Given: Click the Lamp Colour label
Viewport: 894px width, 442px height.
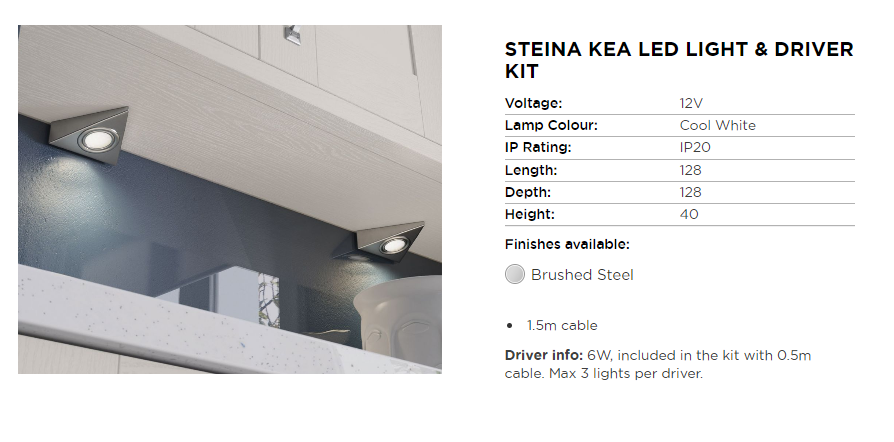Looking at the screenshot, I should pyautogui.click(x=551, y=125).
